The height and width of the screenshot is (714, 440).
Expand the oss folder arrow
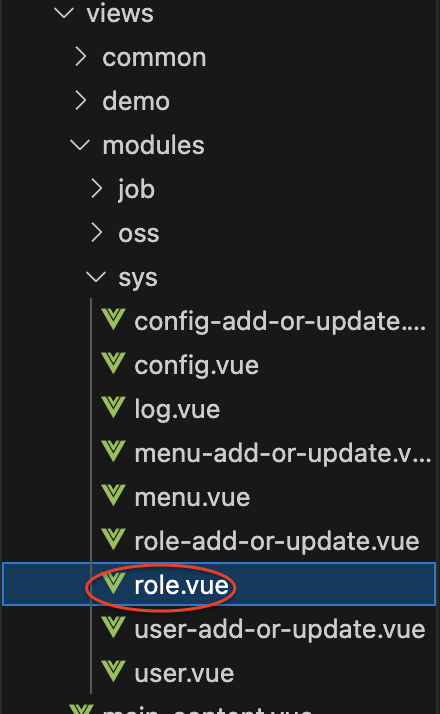click(96, 233)
